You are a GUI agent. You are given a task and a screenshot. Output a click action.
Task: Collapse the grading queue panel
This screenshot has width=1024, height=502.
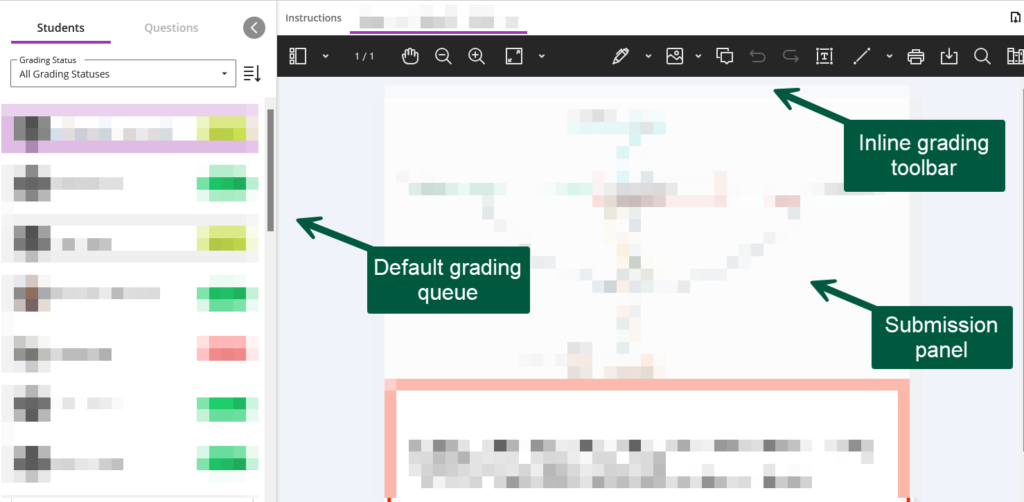[x=254, y=28]
